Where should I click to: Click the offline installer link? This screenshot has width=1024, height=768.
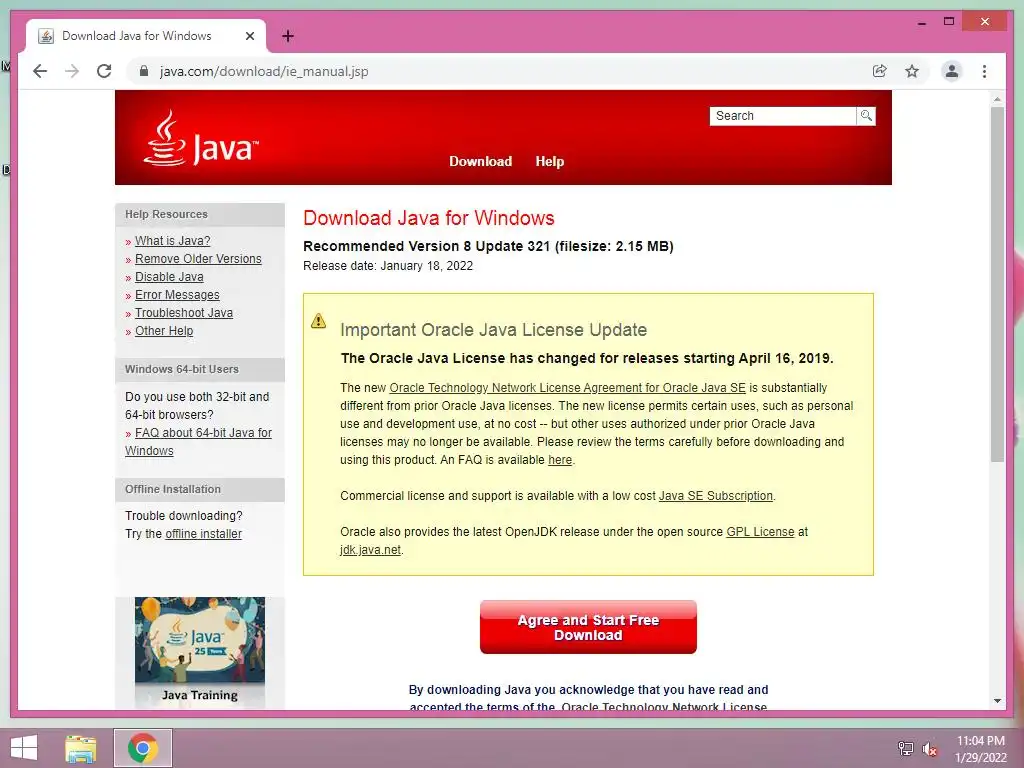pyautogui.click(x=203, y=534)
